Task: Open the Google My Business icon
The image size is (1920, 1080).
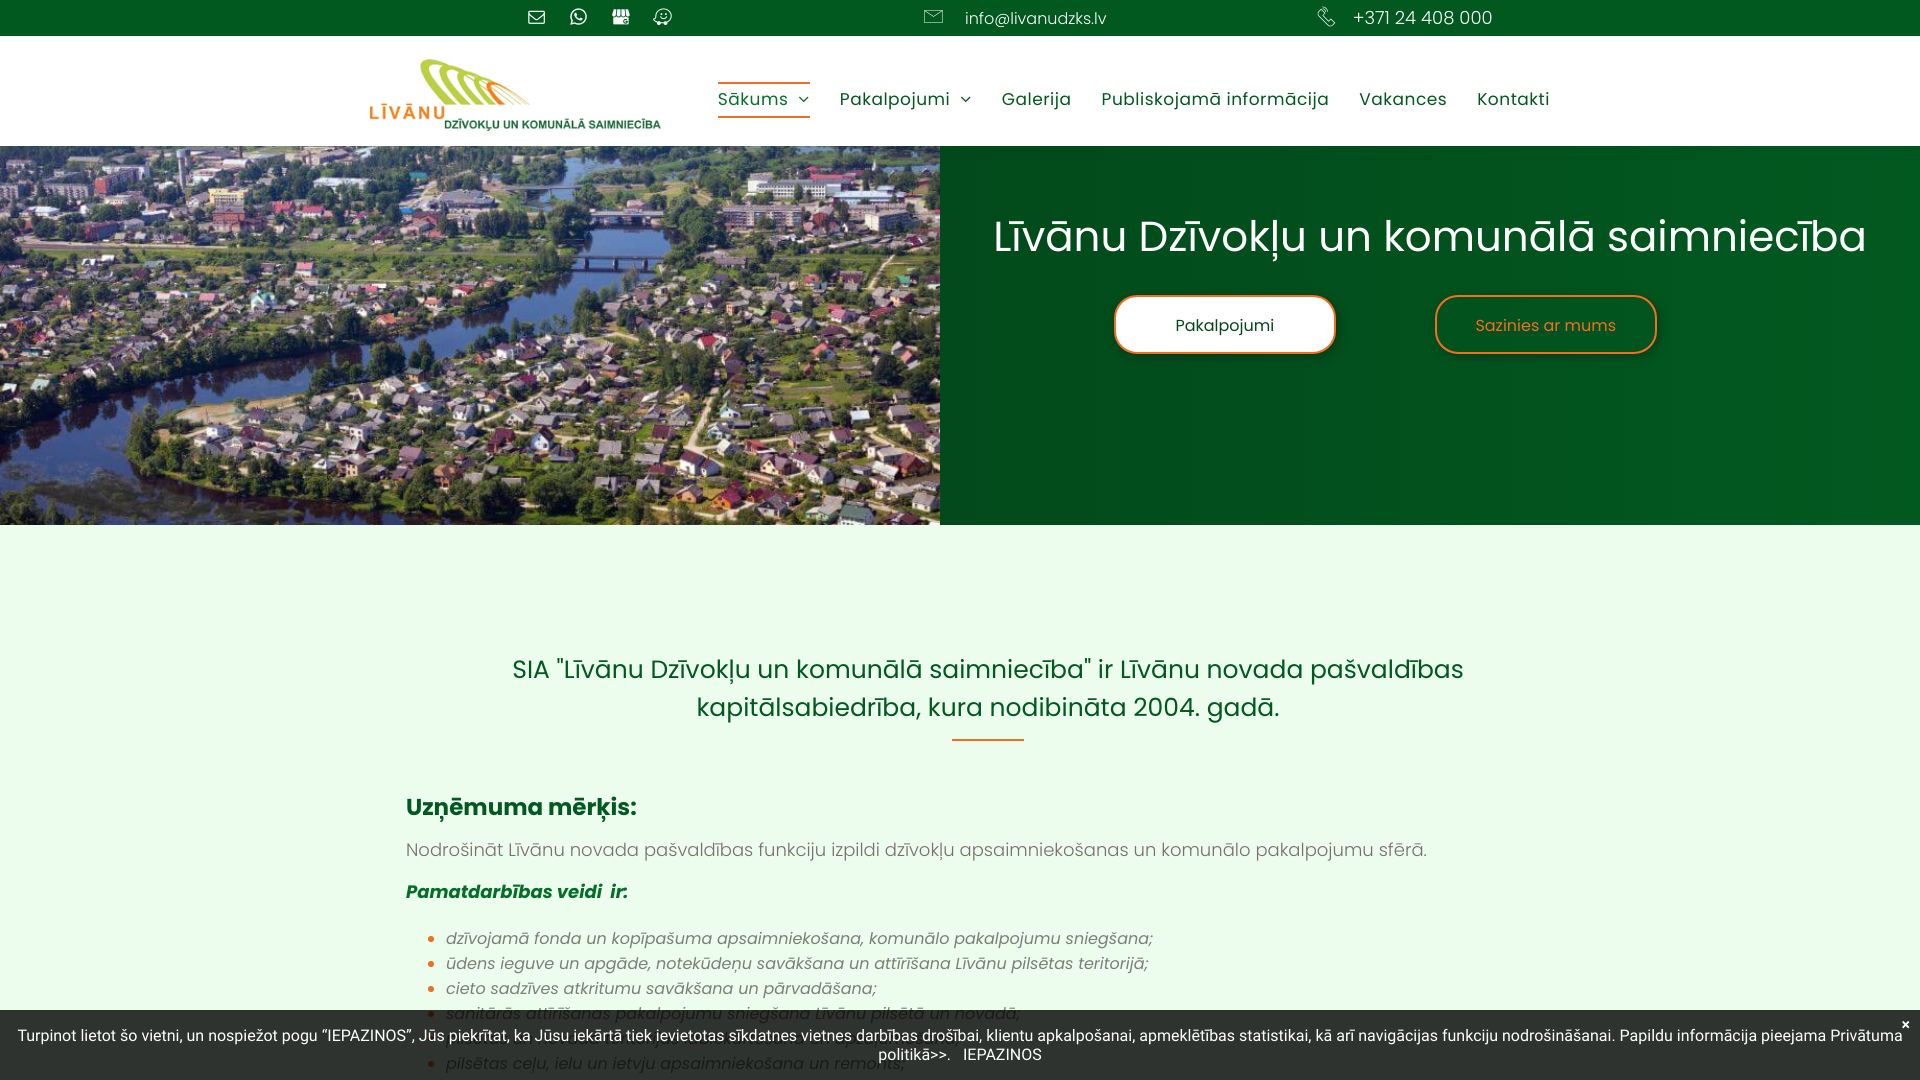Action: pyautogui.click(x=620, y=17)
